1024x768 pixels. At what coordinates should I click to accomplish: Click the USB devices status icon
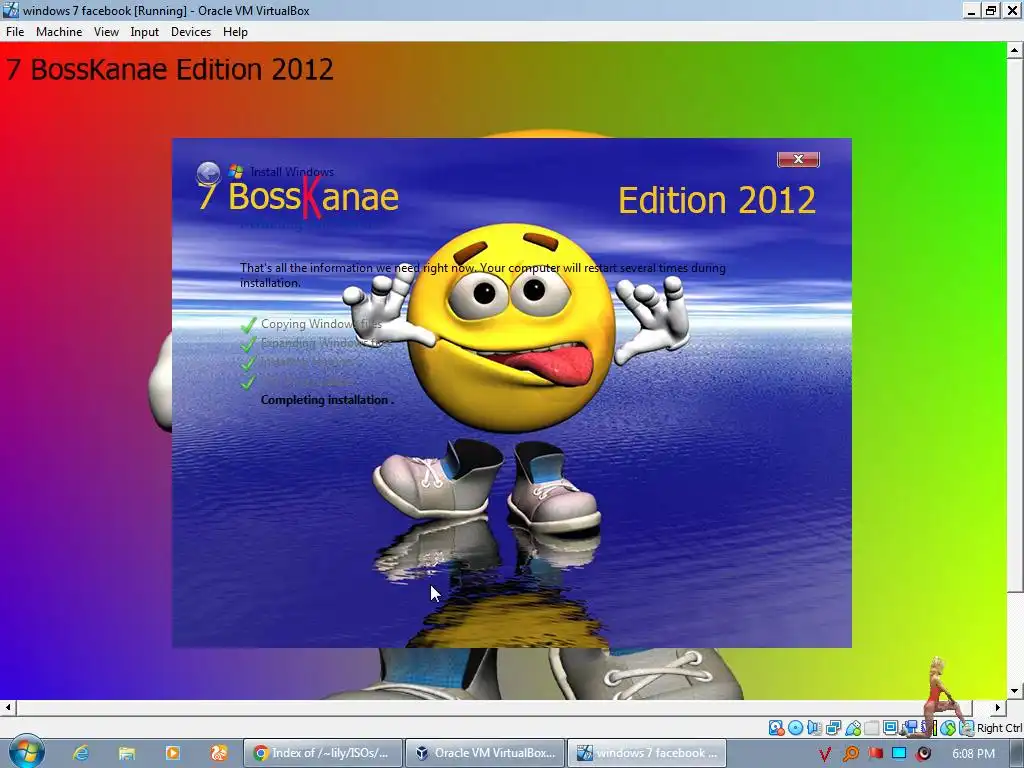(x=853, y=728)
